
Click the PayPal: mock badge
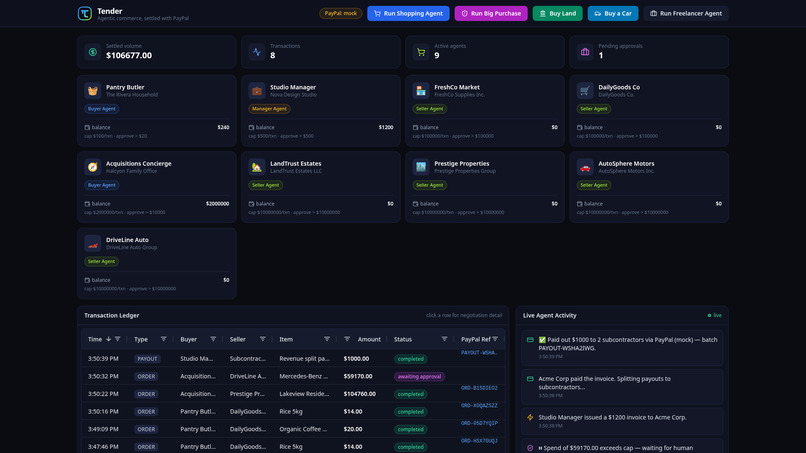[341, 13]
